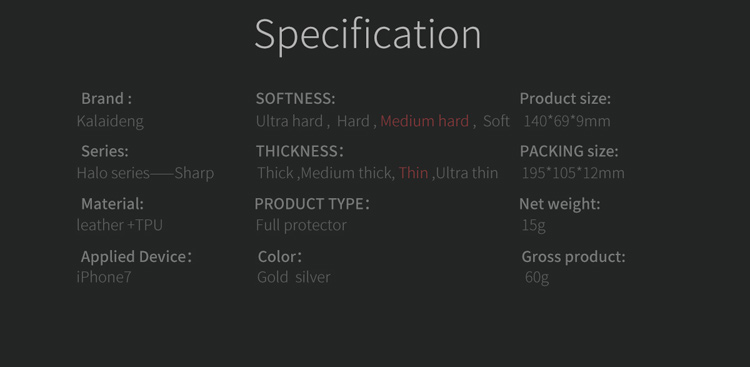Screen dimensions: 750x367
Task: Click the 60g gross product value
Action: 537,277
